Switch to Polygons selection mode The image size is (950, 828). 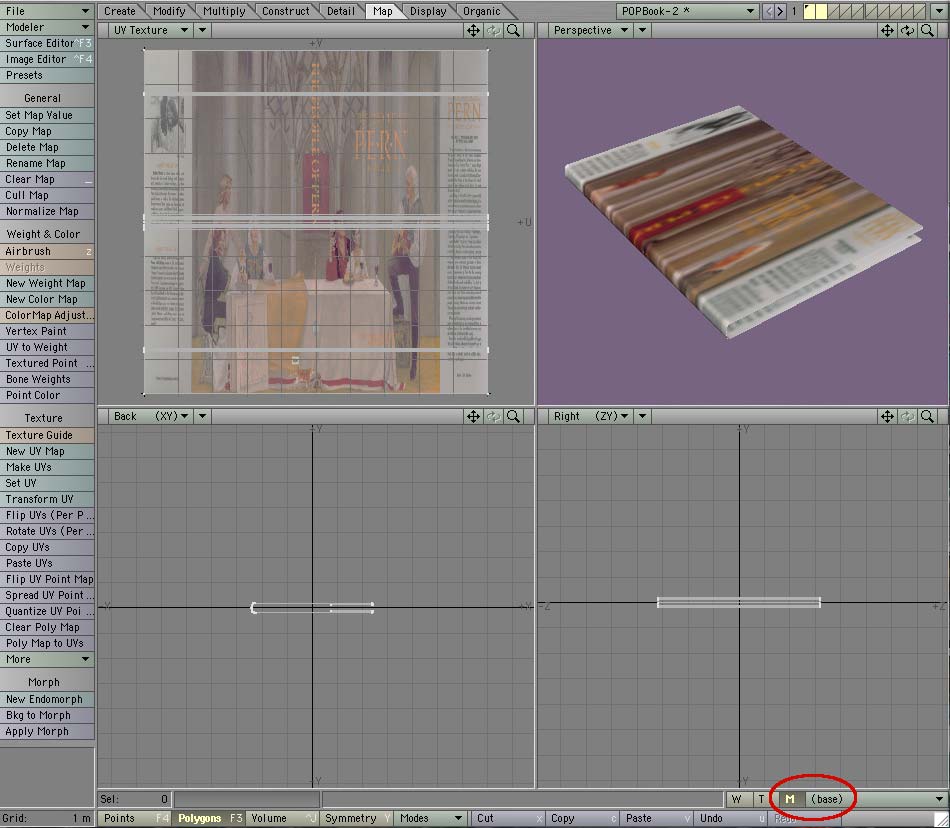210,818
